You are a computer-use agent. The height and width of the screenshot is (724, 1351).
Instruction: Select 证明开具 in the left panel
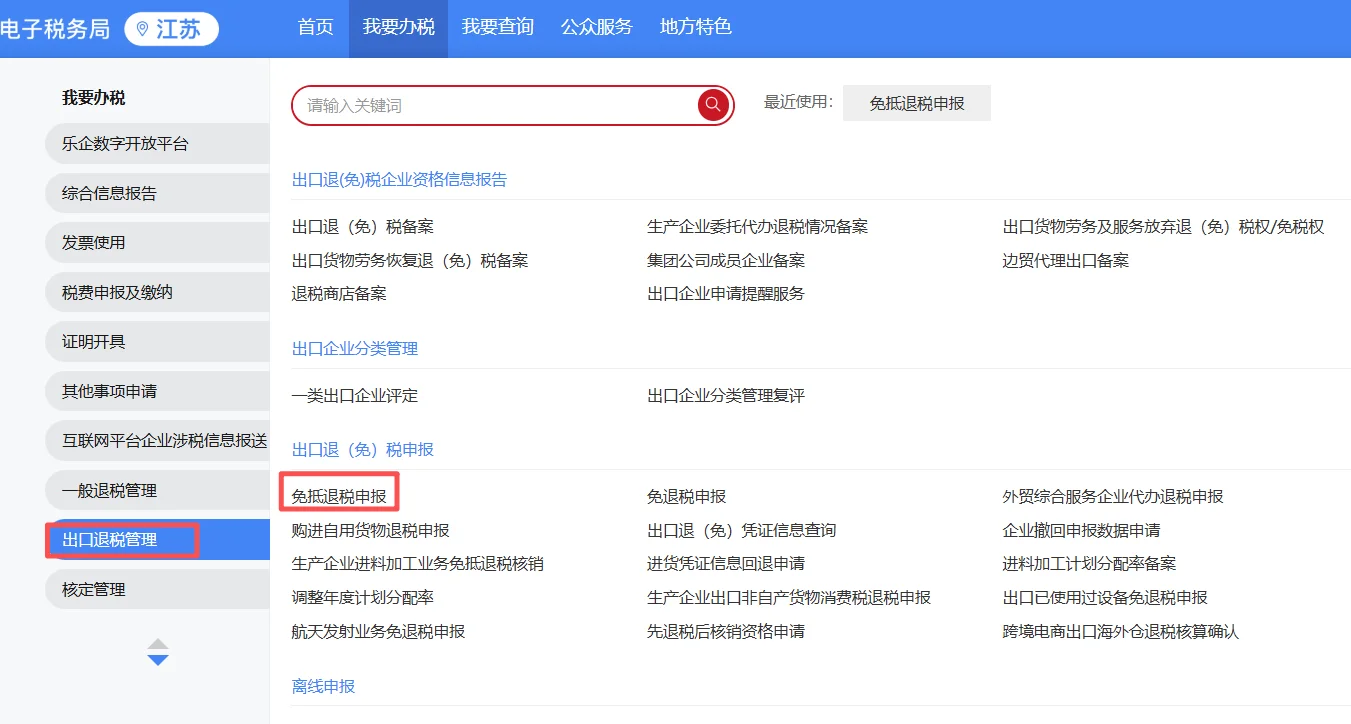pos(100,341)
